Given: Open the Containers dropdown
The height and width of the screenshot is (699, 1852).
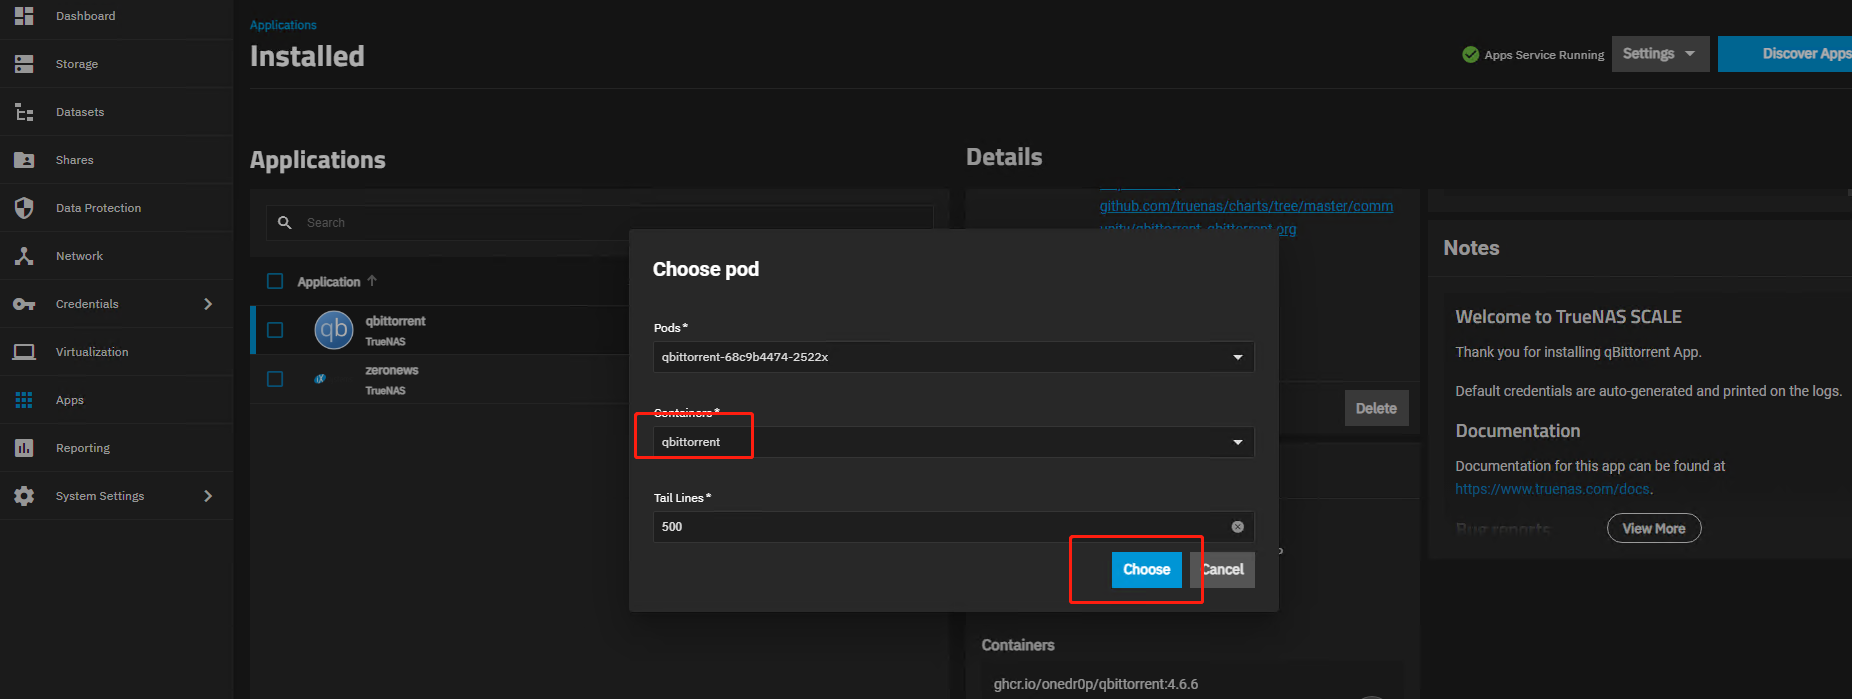Looking at the screenshot, I should point(953,442).
